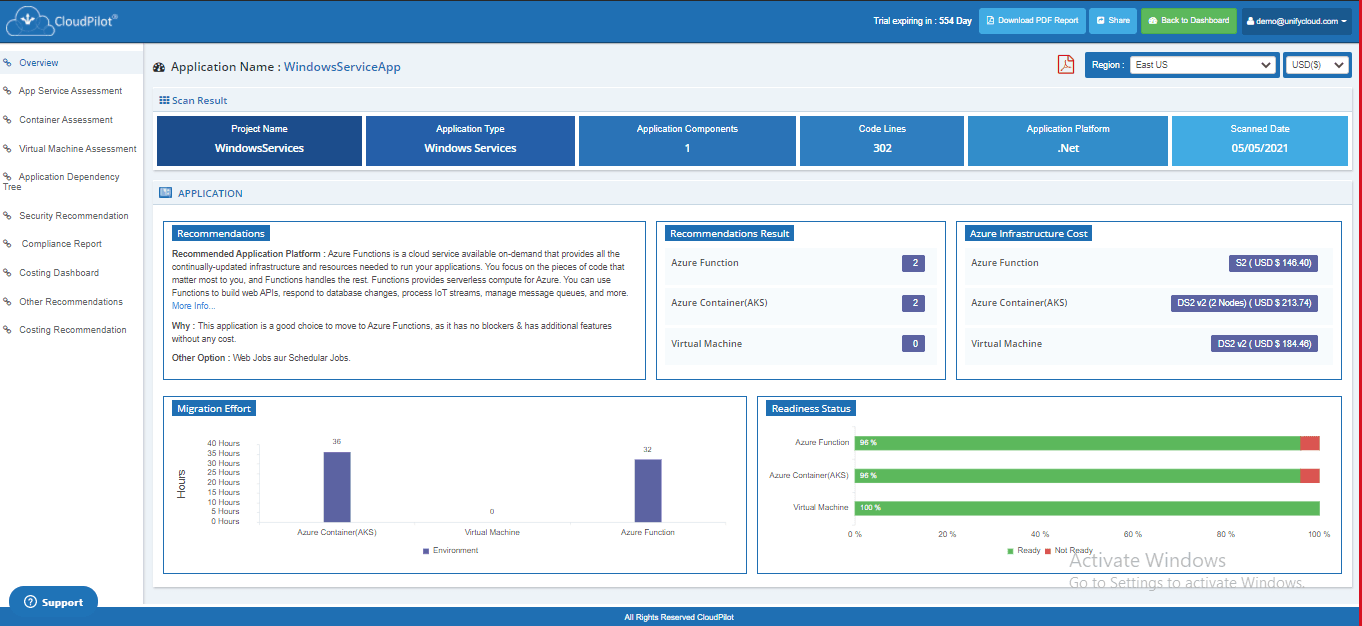Viewport: 1362px width, 626px height.
Task: Click the red PDF export icon
Action: [1066, 65]
